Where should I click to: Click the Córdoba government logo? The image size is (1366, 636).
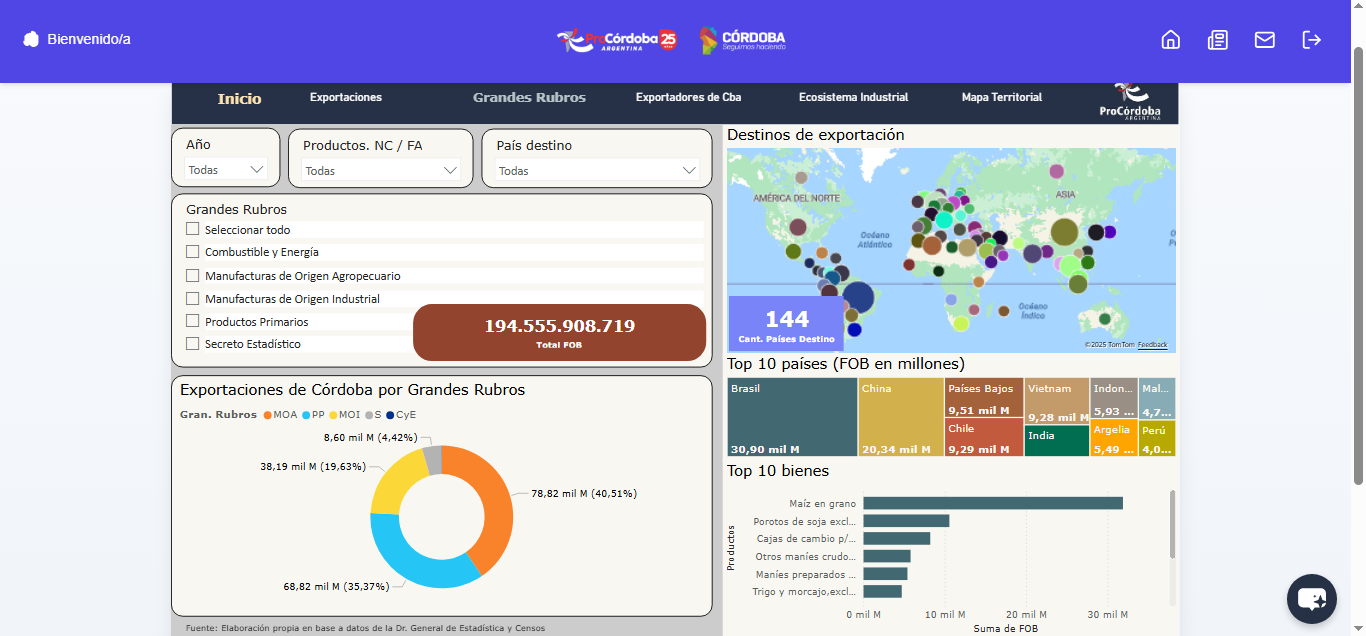point(742,40)
